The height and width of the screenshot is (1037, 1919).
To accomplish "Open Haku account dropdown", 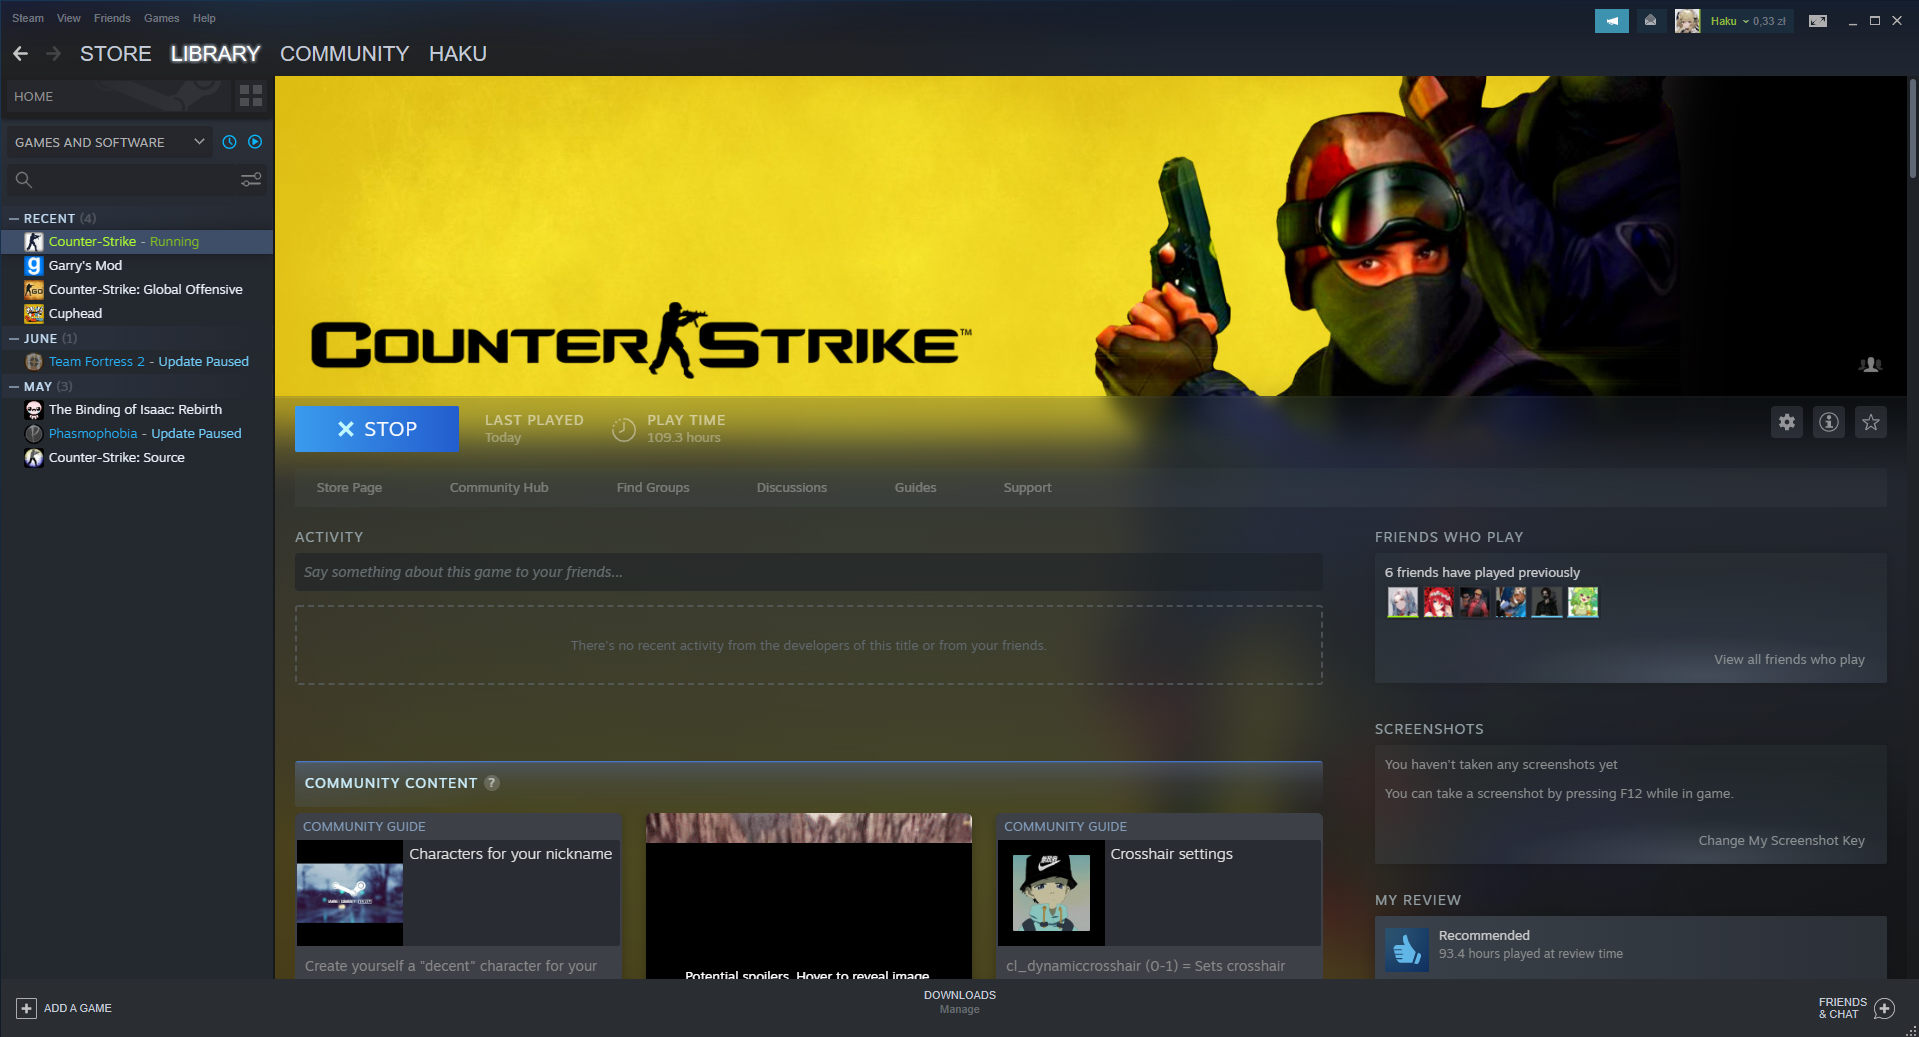I will pos(1747,21).
